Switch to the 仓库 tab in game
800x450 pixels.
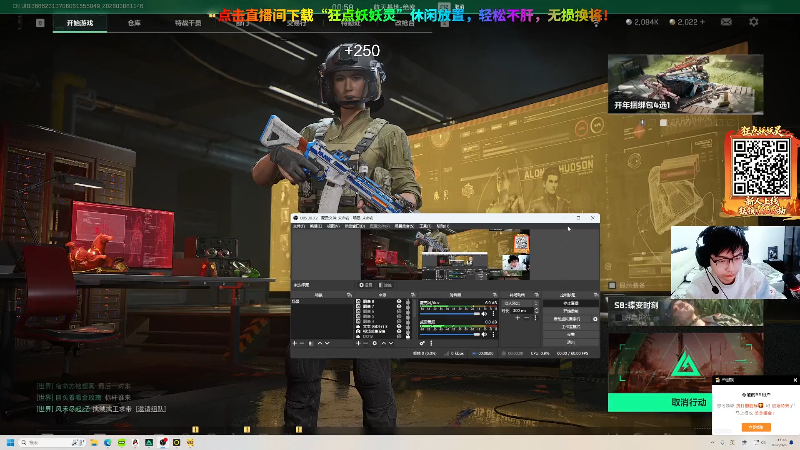[x=134, y=23]
